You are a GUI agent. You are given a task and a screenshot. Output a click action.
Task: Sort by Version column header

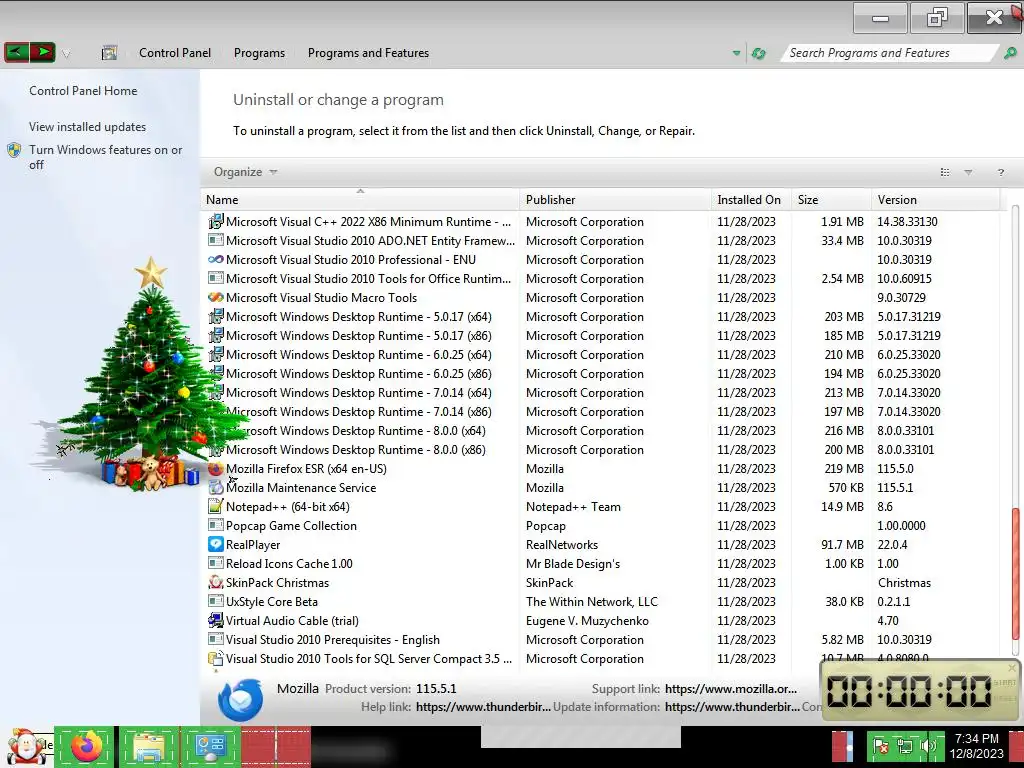[x=935, y=200]
